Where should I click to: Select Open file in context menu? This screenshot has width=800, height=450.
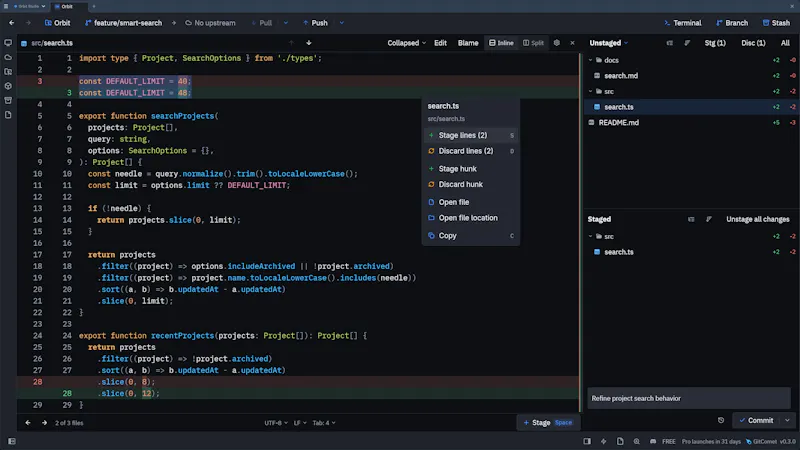click(x=470, y=202)
